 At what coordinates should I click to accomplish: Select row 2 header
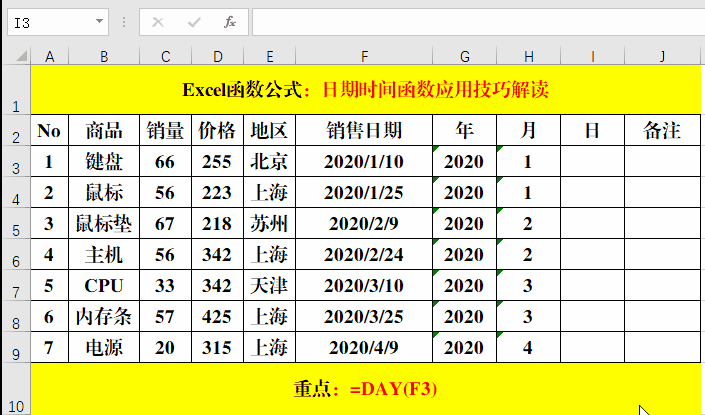16,130
